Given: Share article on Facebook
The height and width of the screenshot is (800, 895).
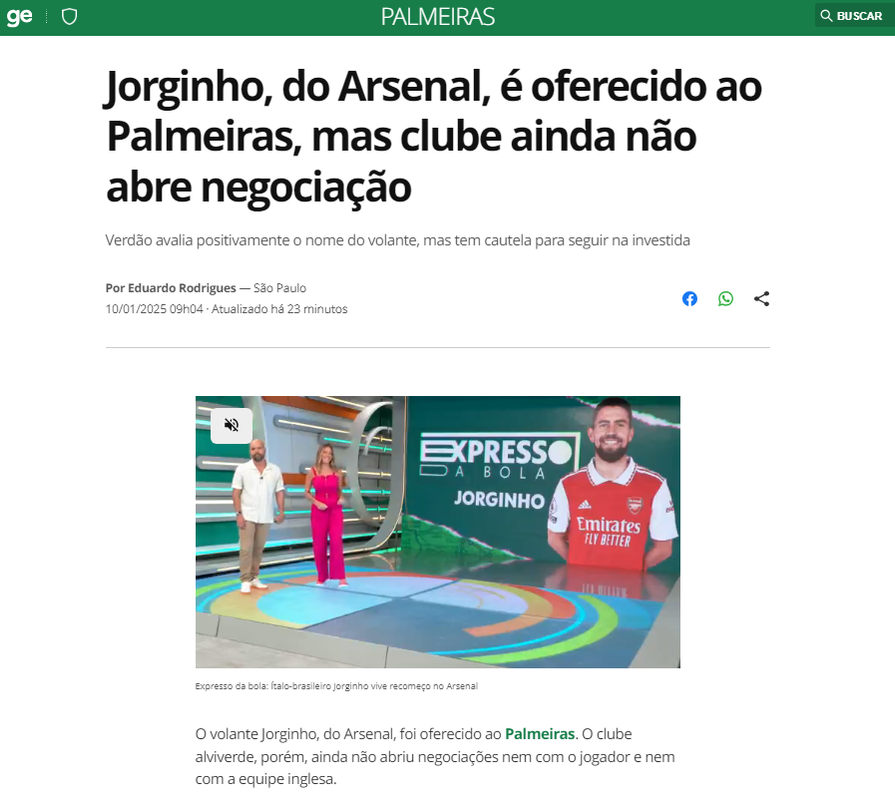Looking at the screenshot, I should [x=690, y=298].
